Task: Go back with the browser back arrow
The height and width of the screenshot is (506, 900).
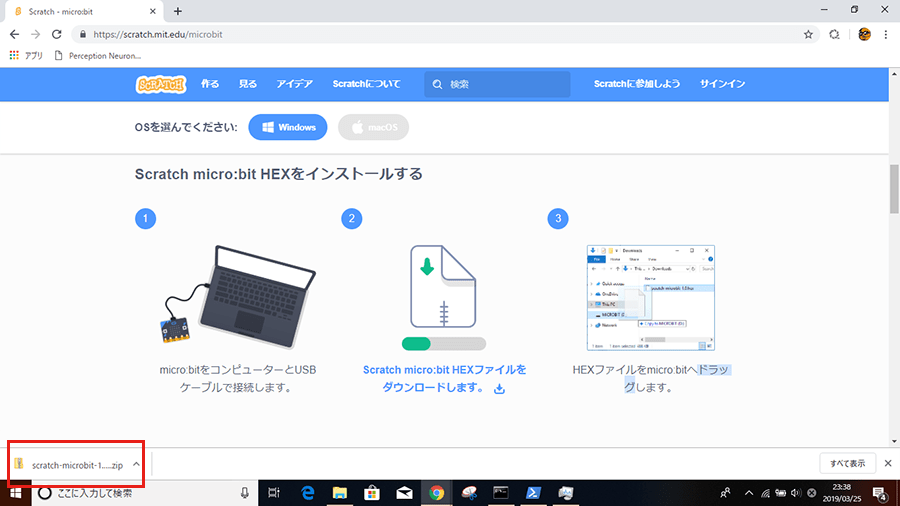Action: (14, 34)
